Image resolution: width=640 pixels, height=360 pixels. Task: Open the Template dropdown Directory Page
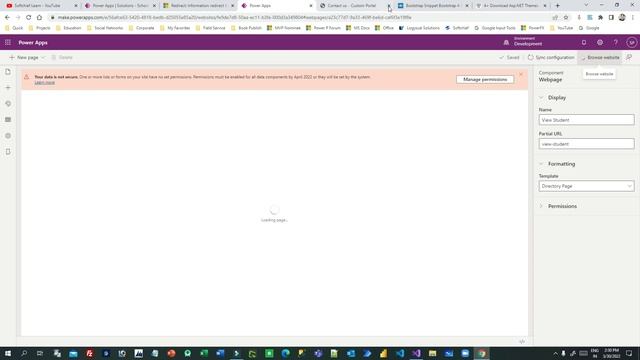pos(587,186)
